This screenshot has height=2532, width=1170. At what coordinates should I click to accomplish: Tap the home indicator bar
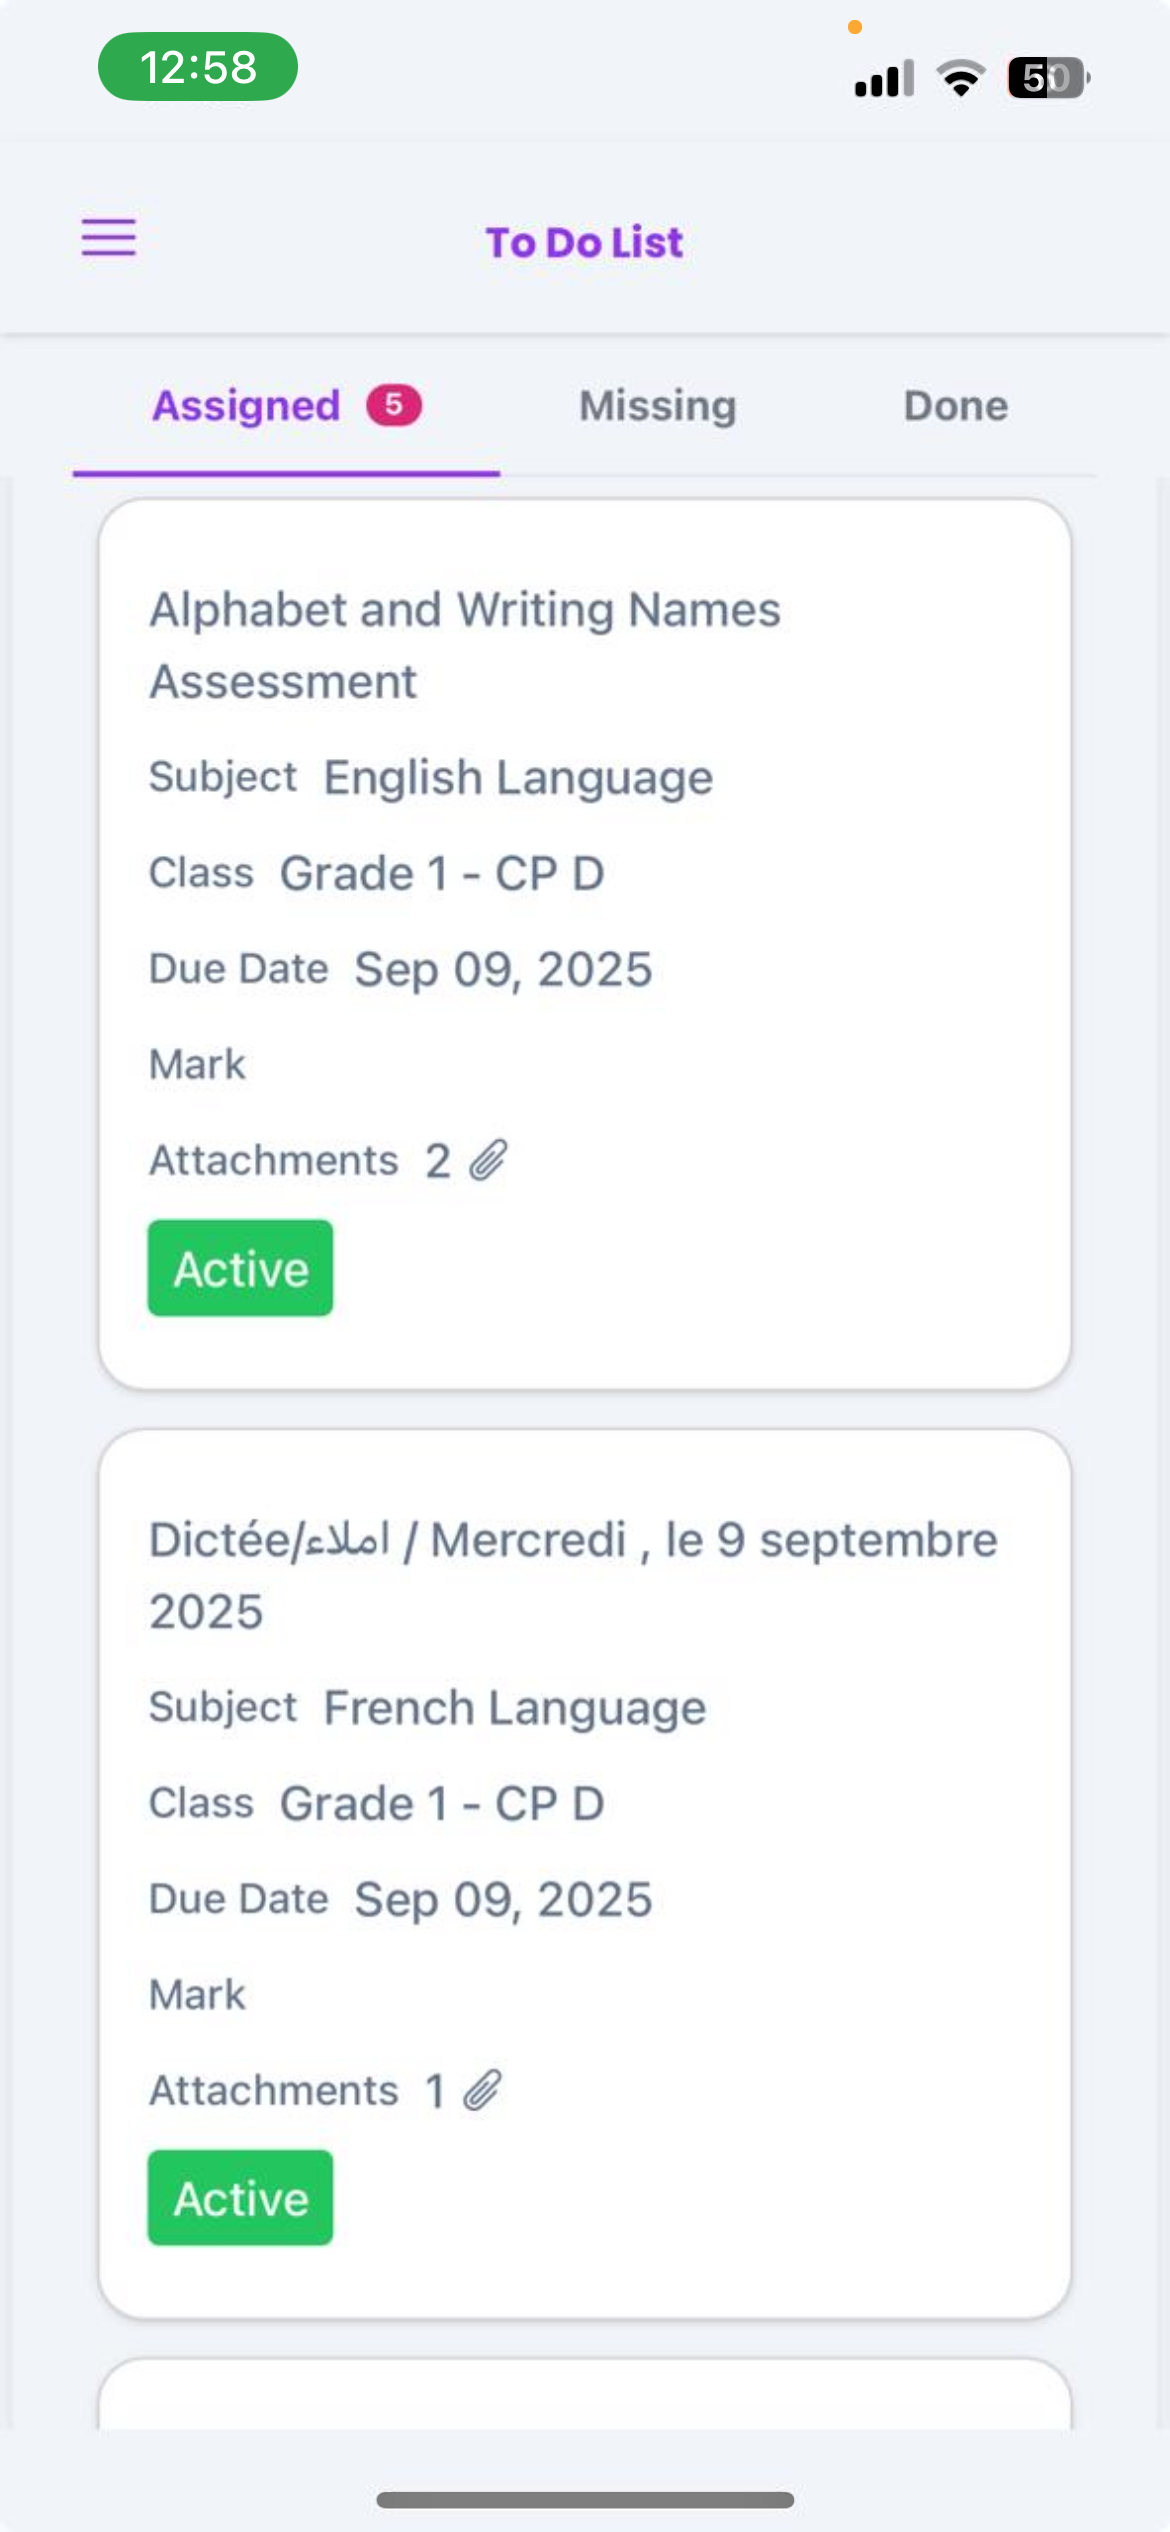585,2499
